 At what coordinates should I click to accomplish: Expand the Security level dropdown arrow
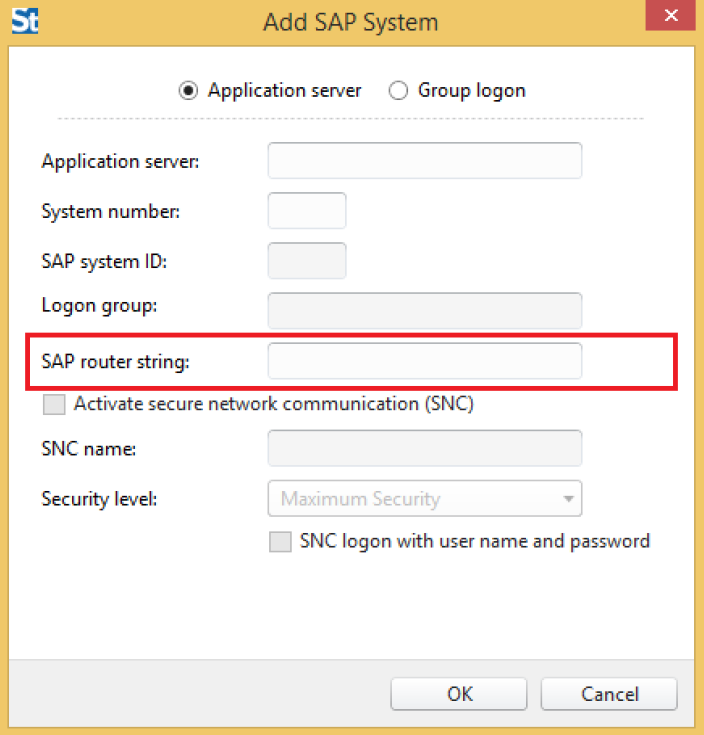point(568,499)
